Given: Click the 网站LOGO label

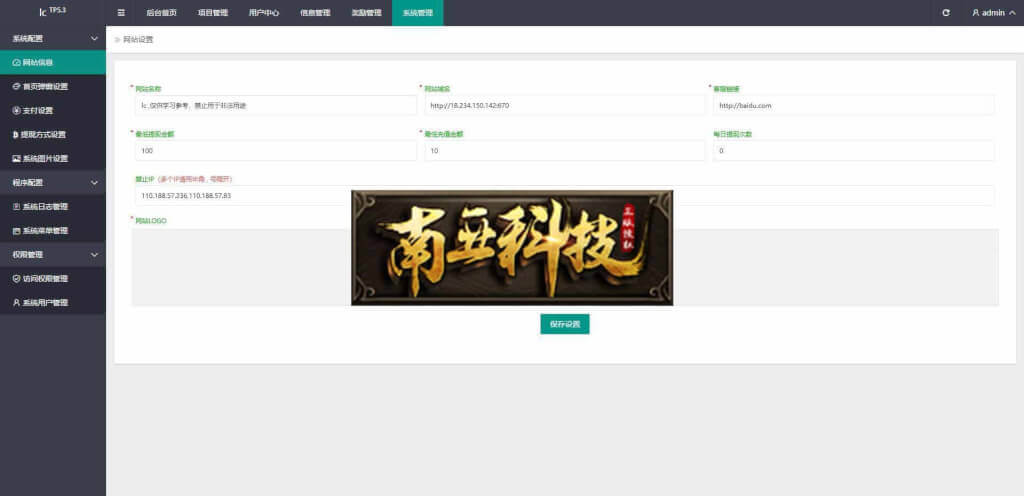Looking at the screenshot, I should click(150, 221).
